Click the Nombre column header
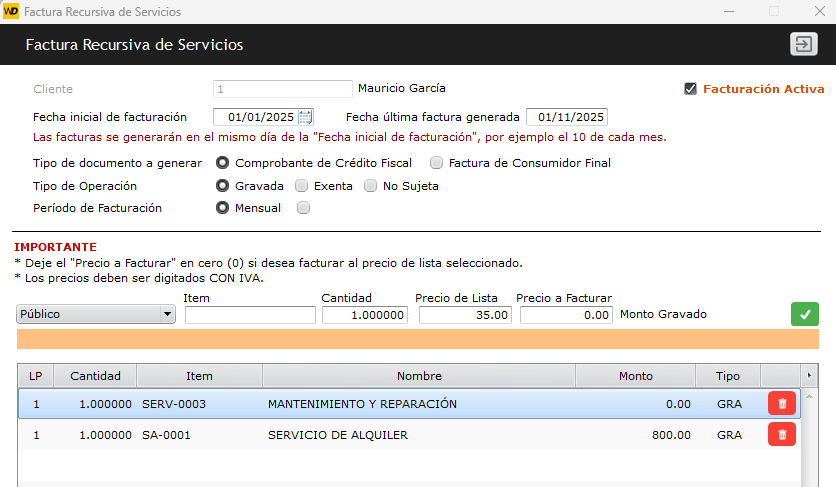 click(419, 376)
